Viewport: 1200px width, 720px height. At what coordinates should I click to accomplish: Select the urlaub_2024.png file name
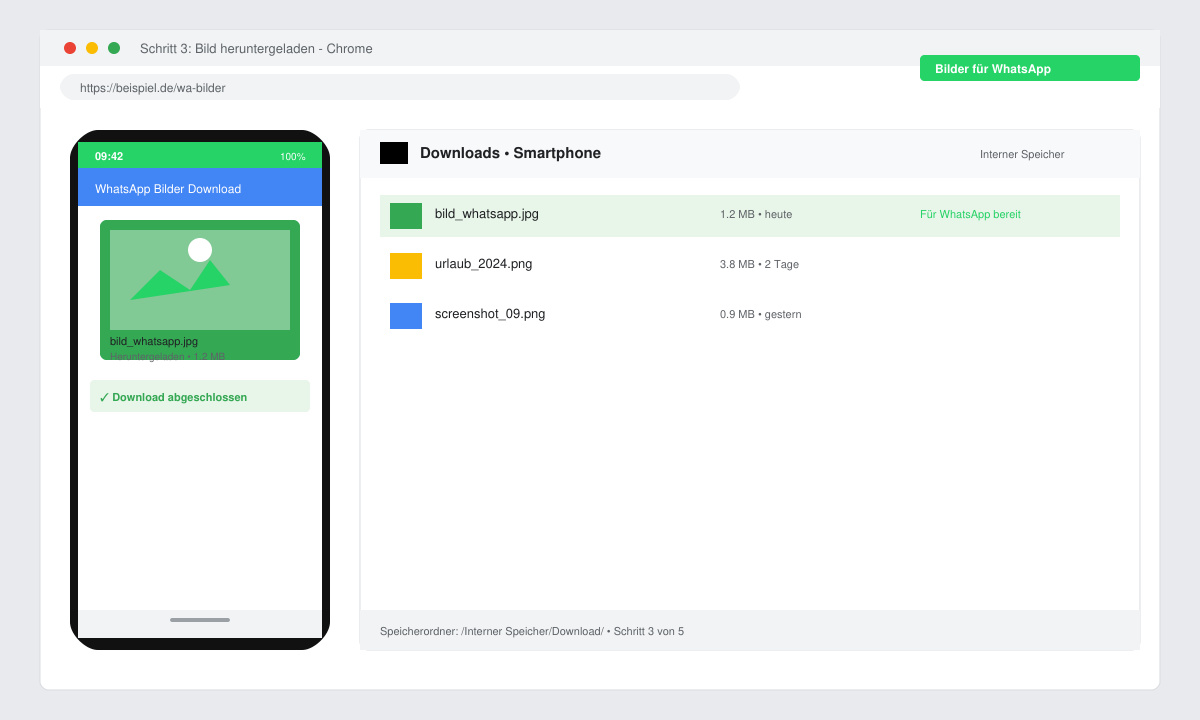[x=484, y=264]
